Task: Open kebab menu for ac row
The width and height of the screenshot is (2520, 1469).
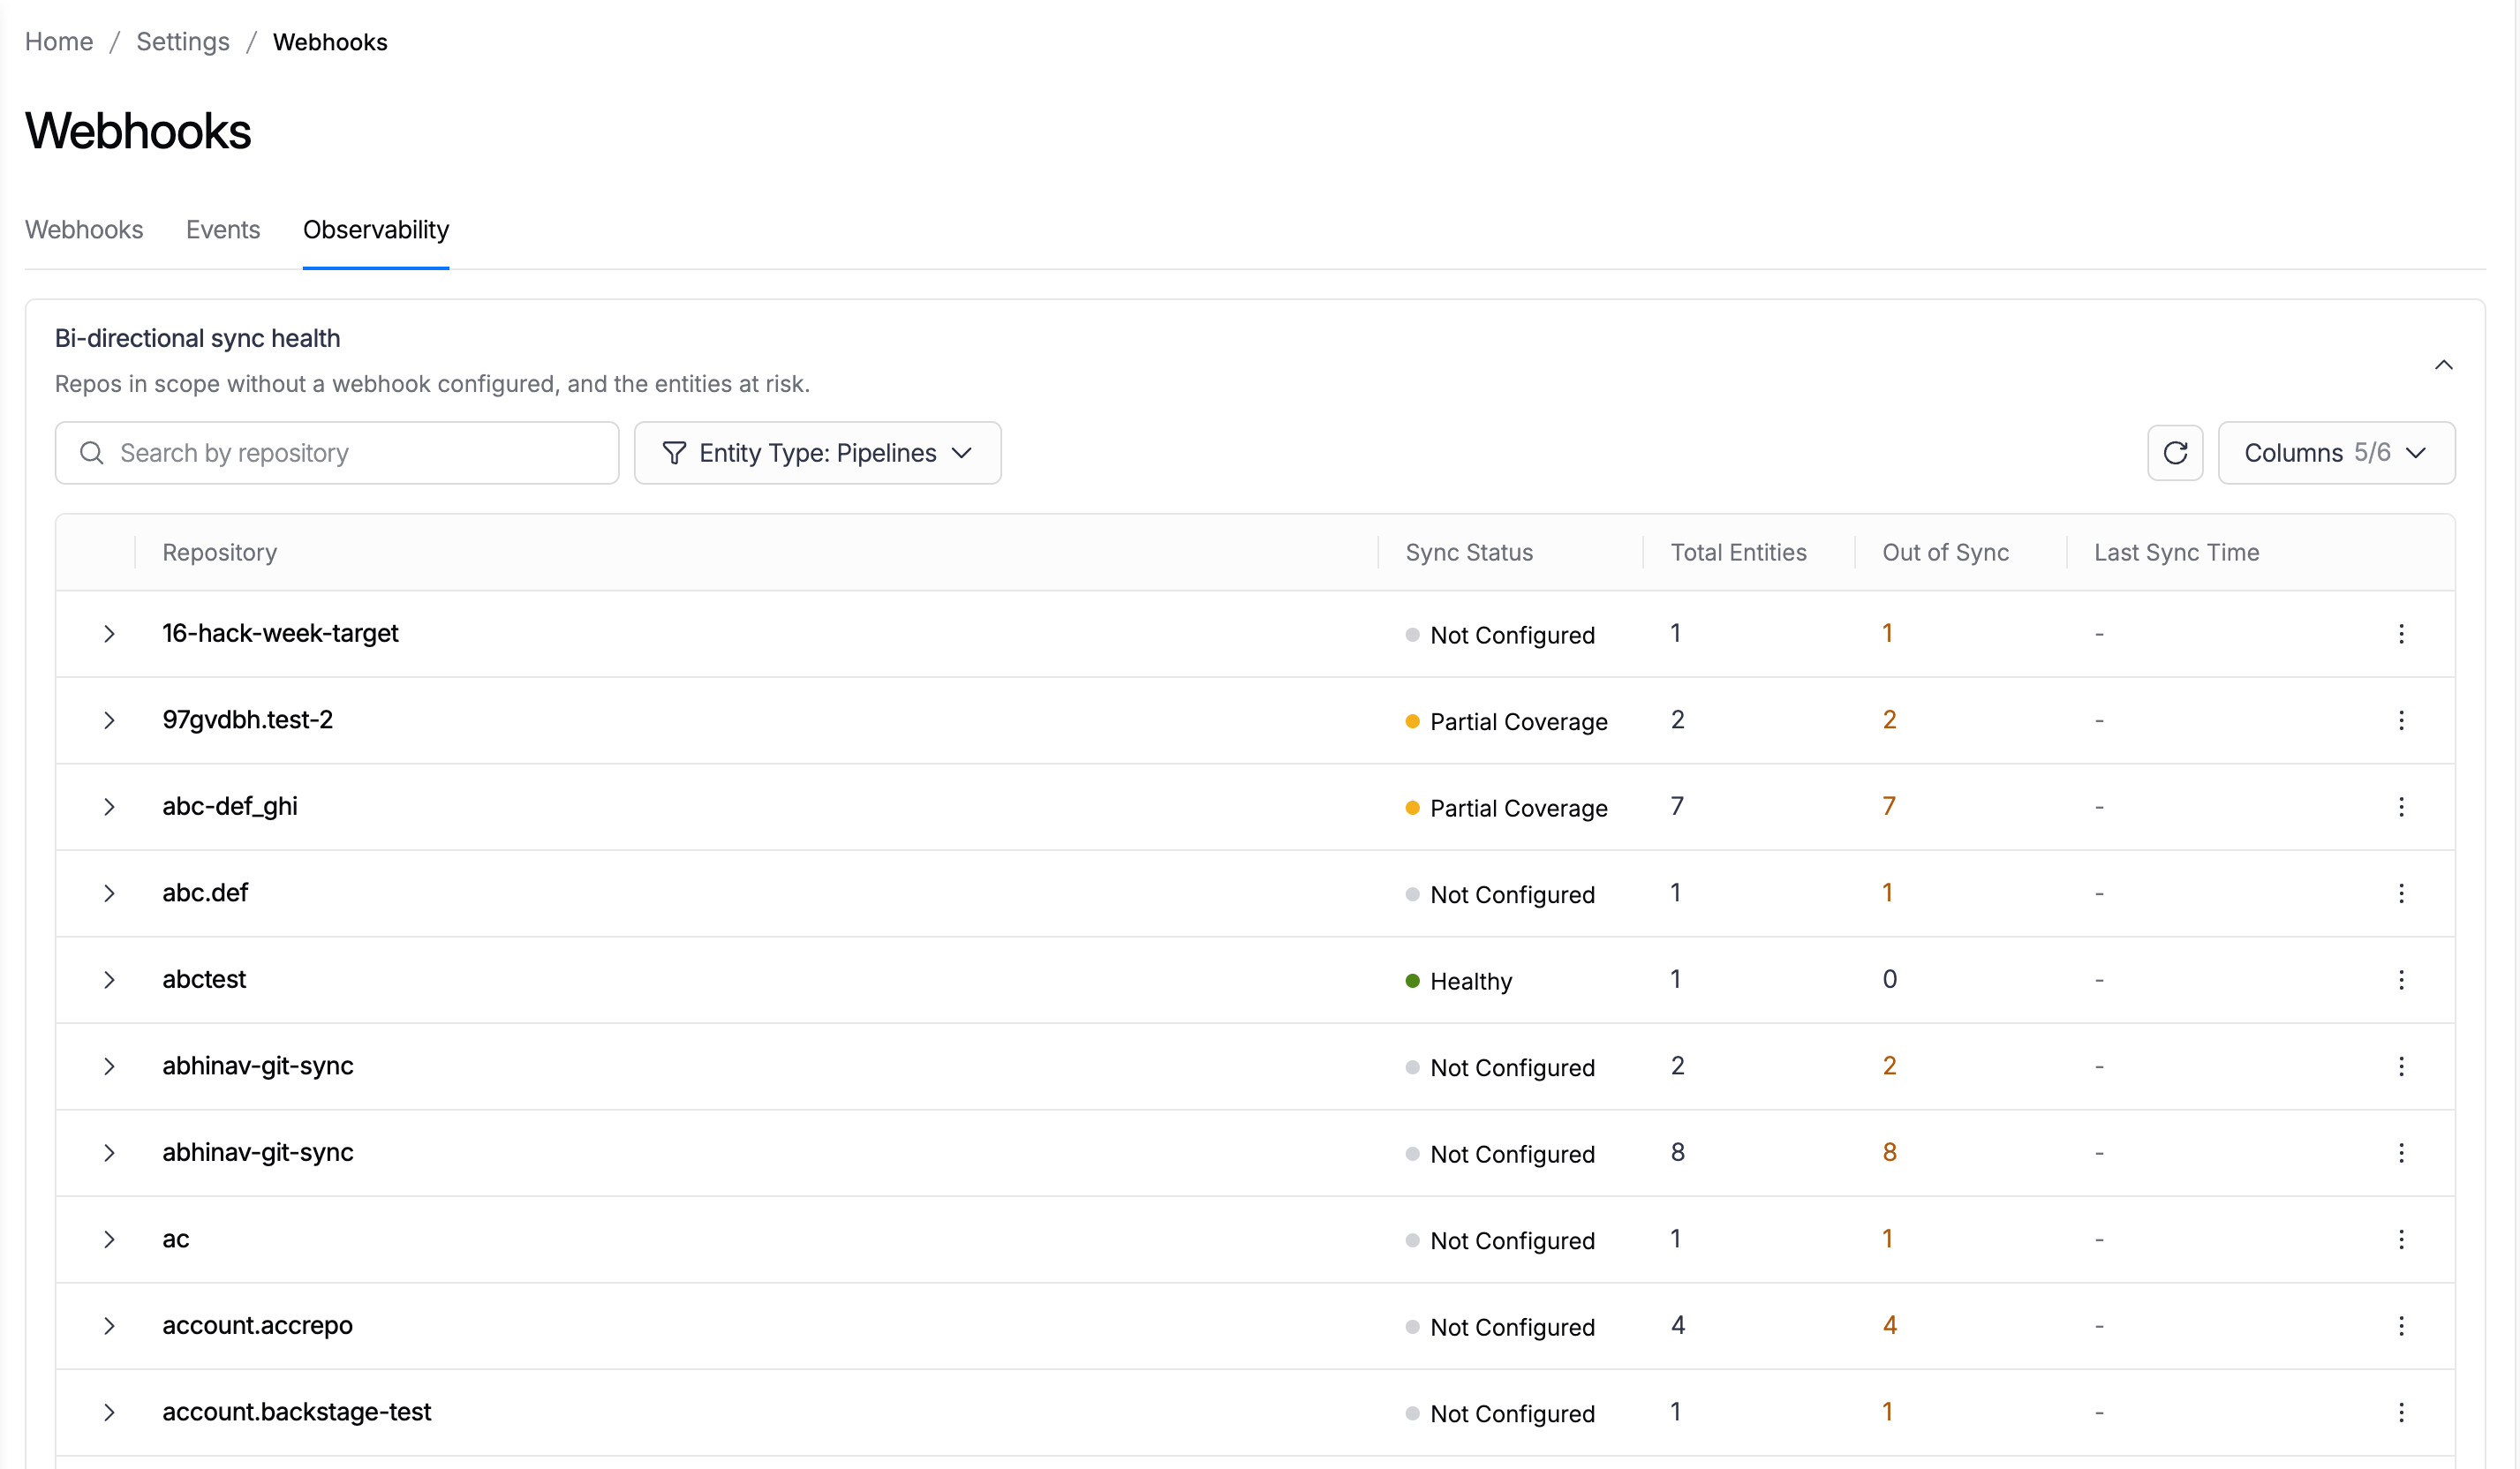Action: (x=2401, y=1240)
